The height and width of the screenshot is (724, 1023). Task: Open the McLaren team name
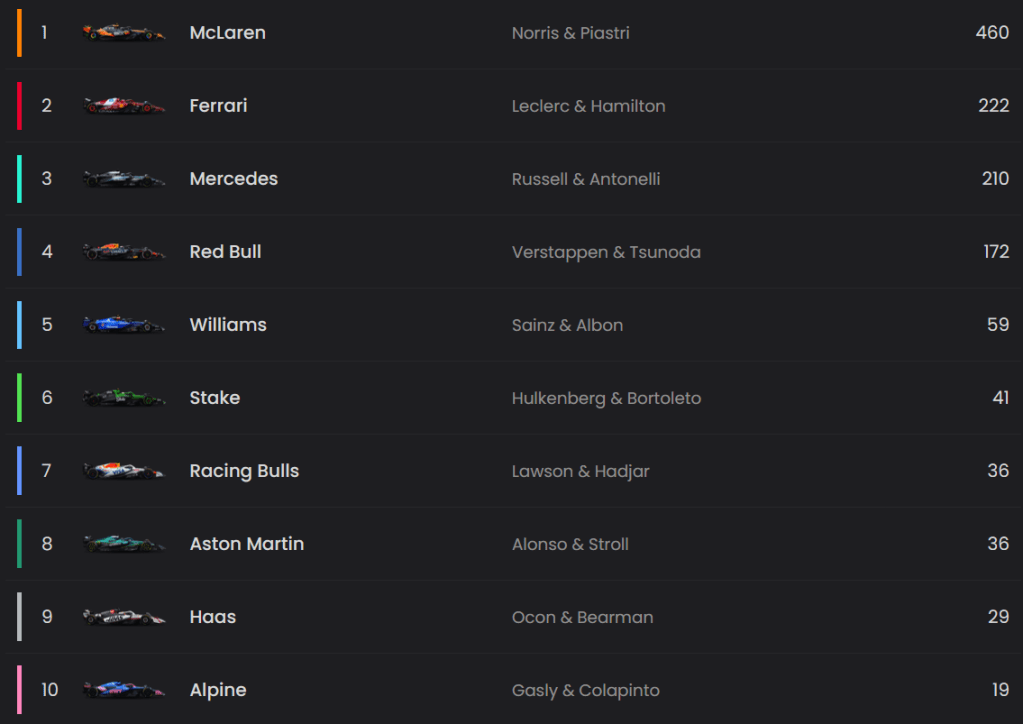pos(227,33)
